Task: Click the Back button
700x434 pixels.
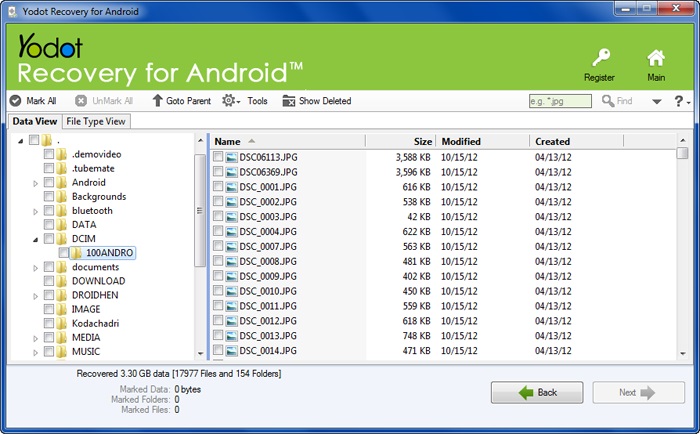Action: tap(537, 392)
